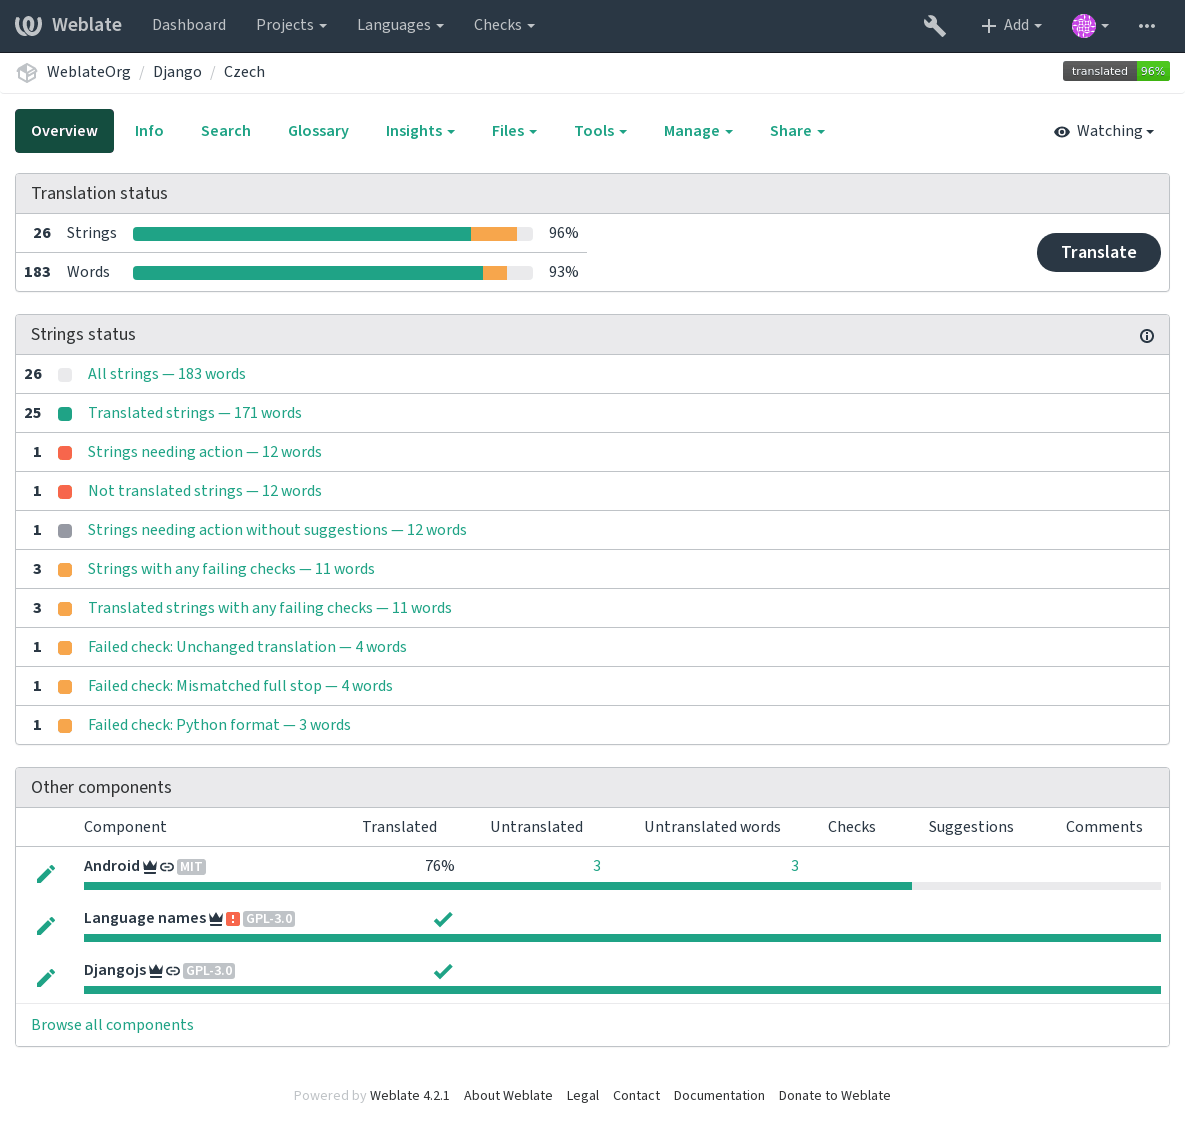This screenshot has height=1129, width=1185.
Task: Click the checkmark in Djangojs row
Action: (x=443, y=971)
